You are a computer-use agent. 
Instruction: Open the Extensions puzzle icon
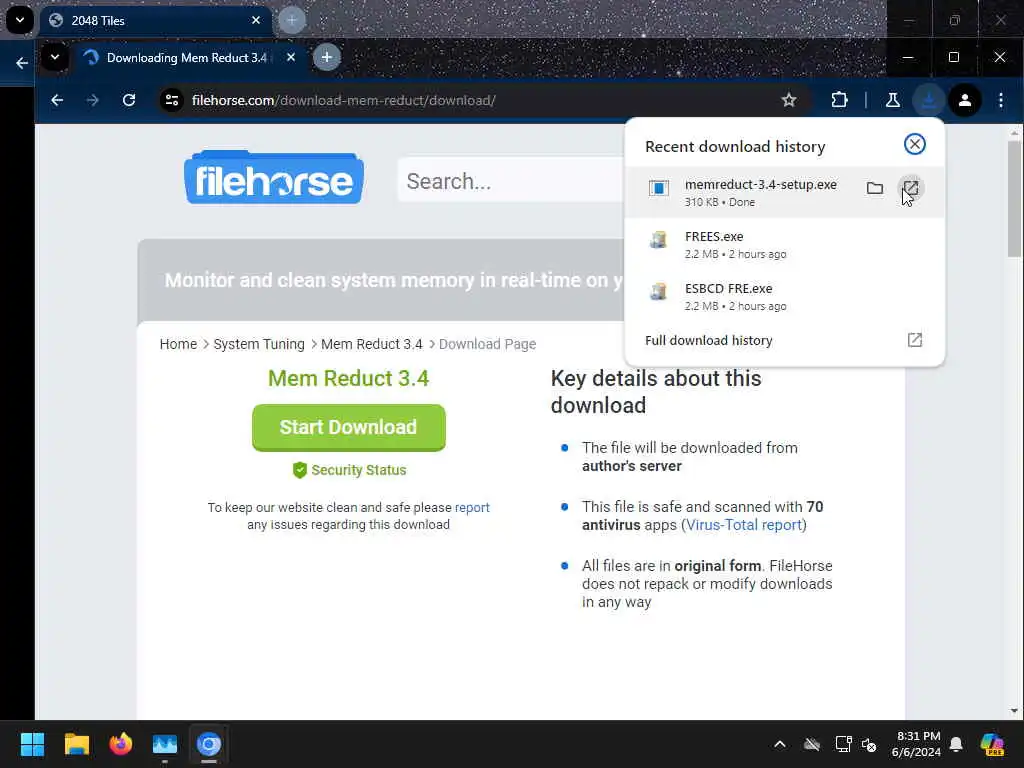pos(839,100)
